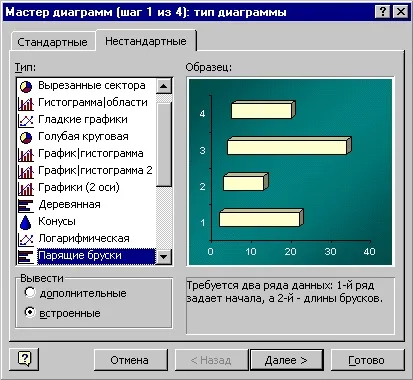This screenshot has height=380, width=413.
Task: Click the Далее > button
Action: tap(286, 360)
